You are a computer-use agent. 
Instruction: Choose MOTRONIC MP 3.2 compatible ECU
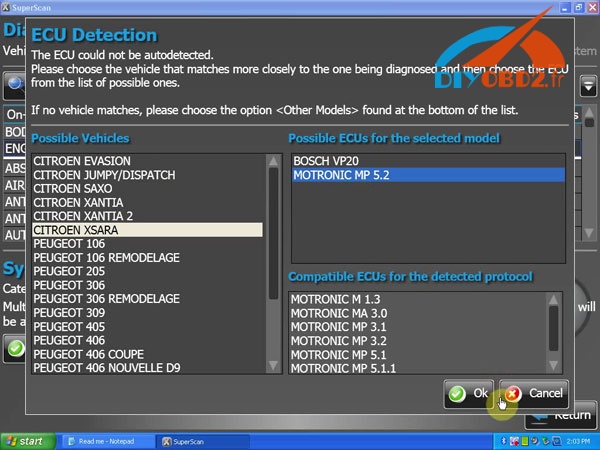pyautogui.click(x=418, y=341)
